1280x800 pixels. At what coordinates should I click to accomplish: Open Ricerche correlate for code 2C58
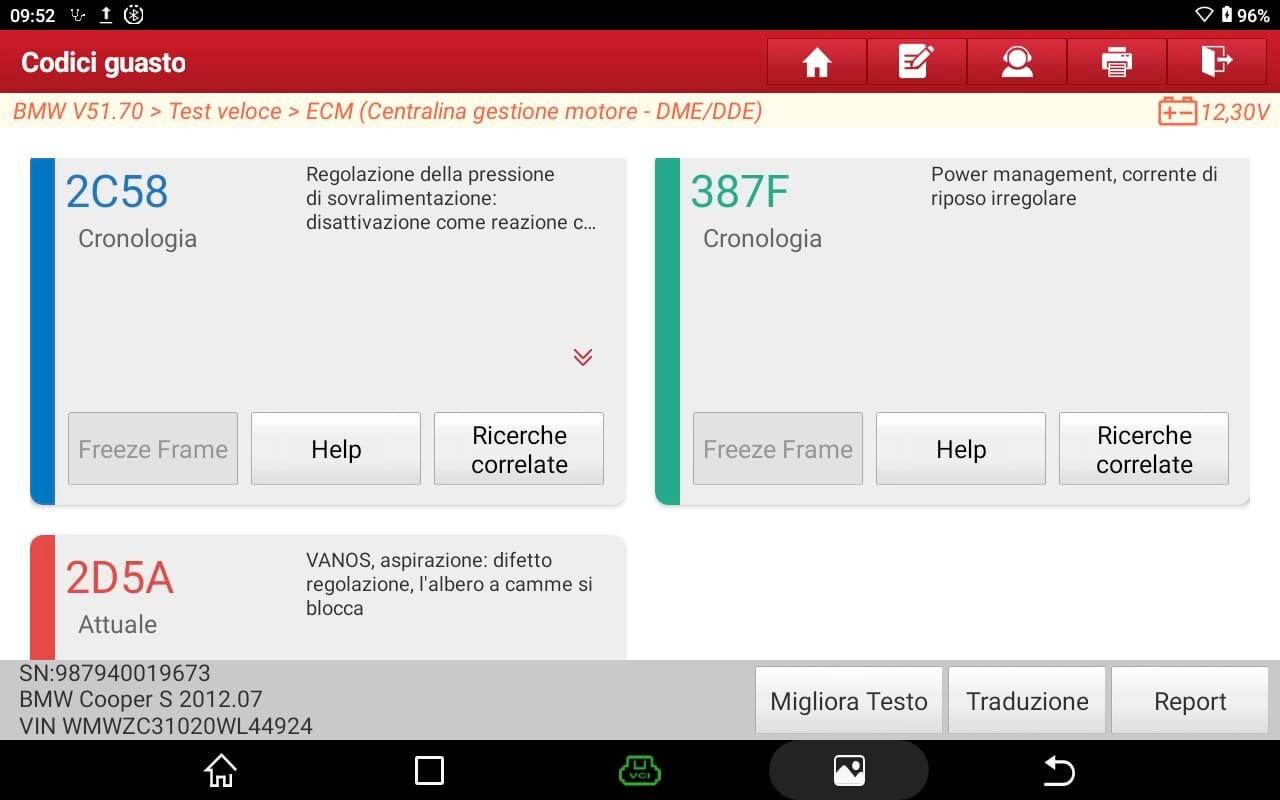(x=519, y=449)
